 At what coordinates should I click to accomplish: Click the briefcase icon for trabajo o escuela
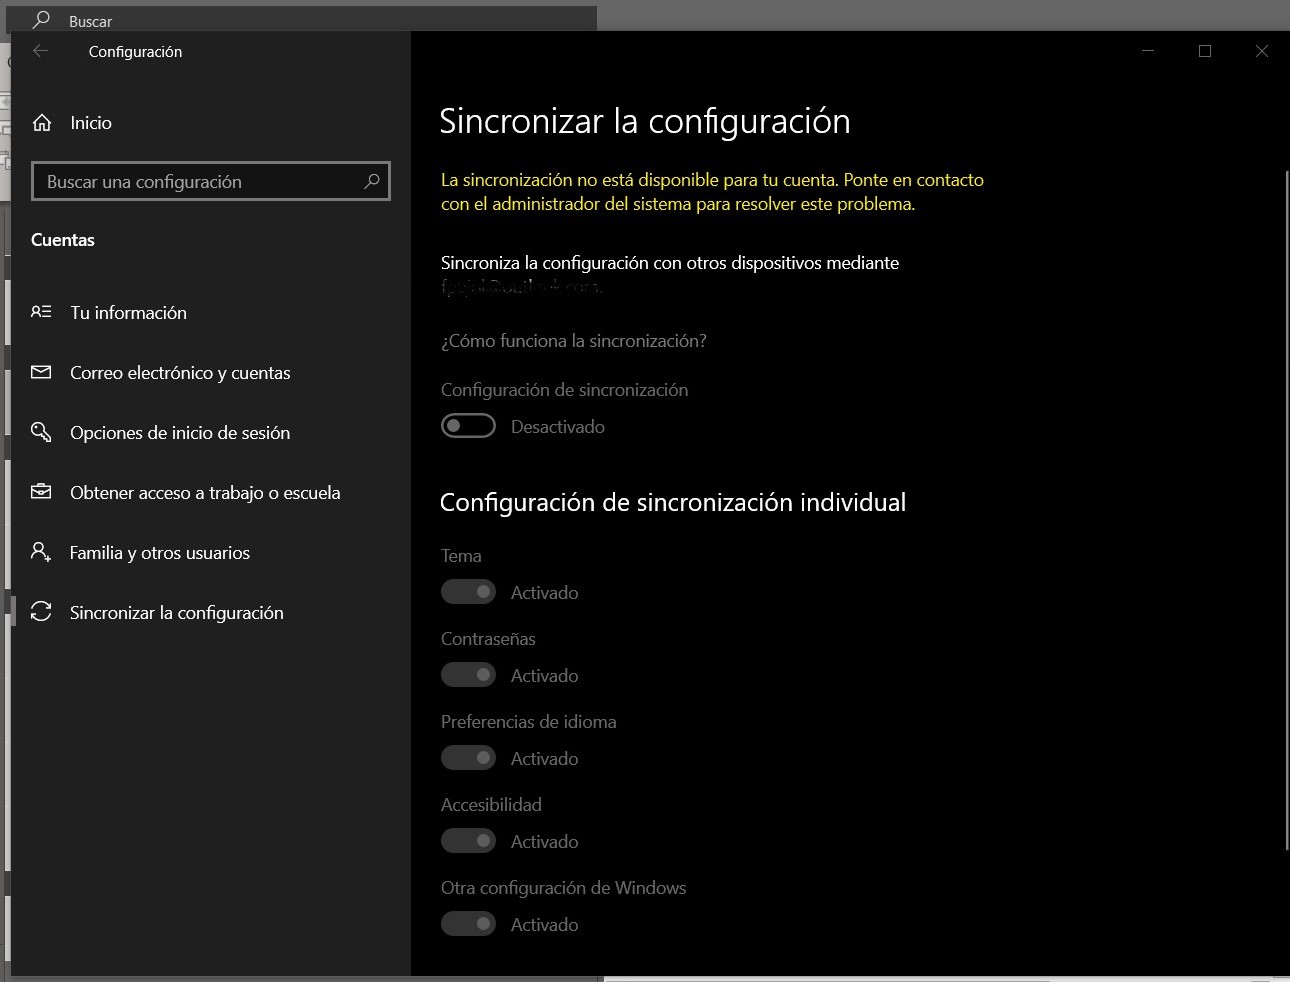[41, 492]
